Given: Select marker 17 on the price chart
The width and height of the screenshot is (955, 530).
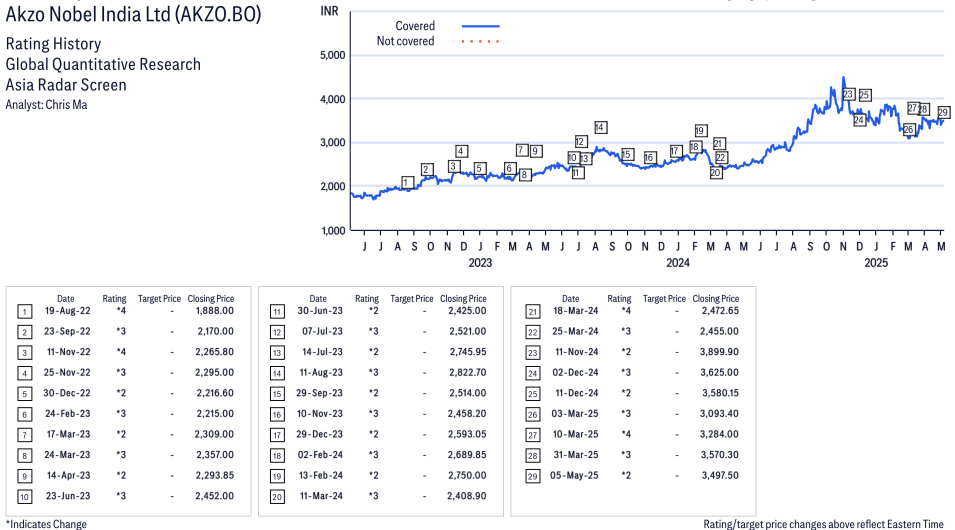Looking at the screenshot, I should tap(675, 151).
